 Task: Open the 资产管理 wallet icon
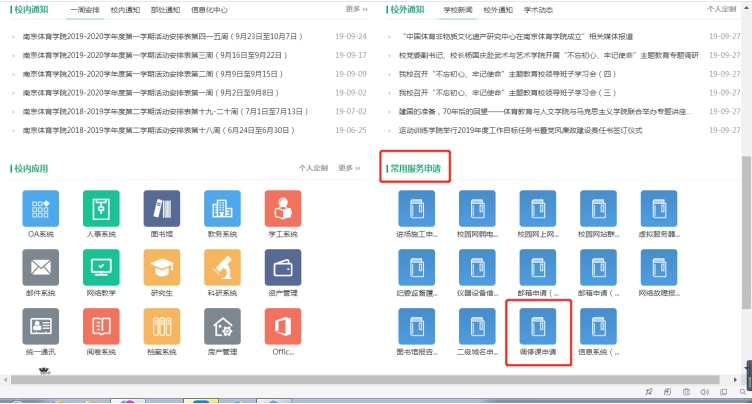pos(283,267)
